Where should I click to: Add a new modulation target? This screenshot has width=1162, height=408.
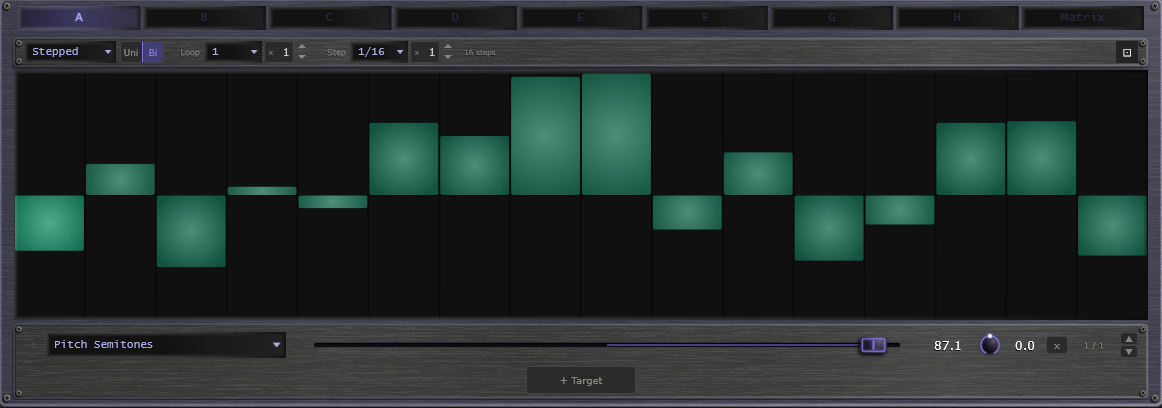point(581,381)
